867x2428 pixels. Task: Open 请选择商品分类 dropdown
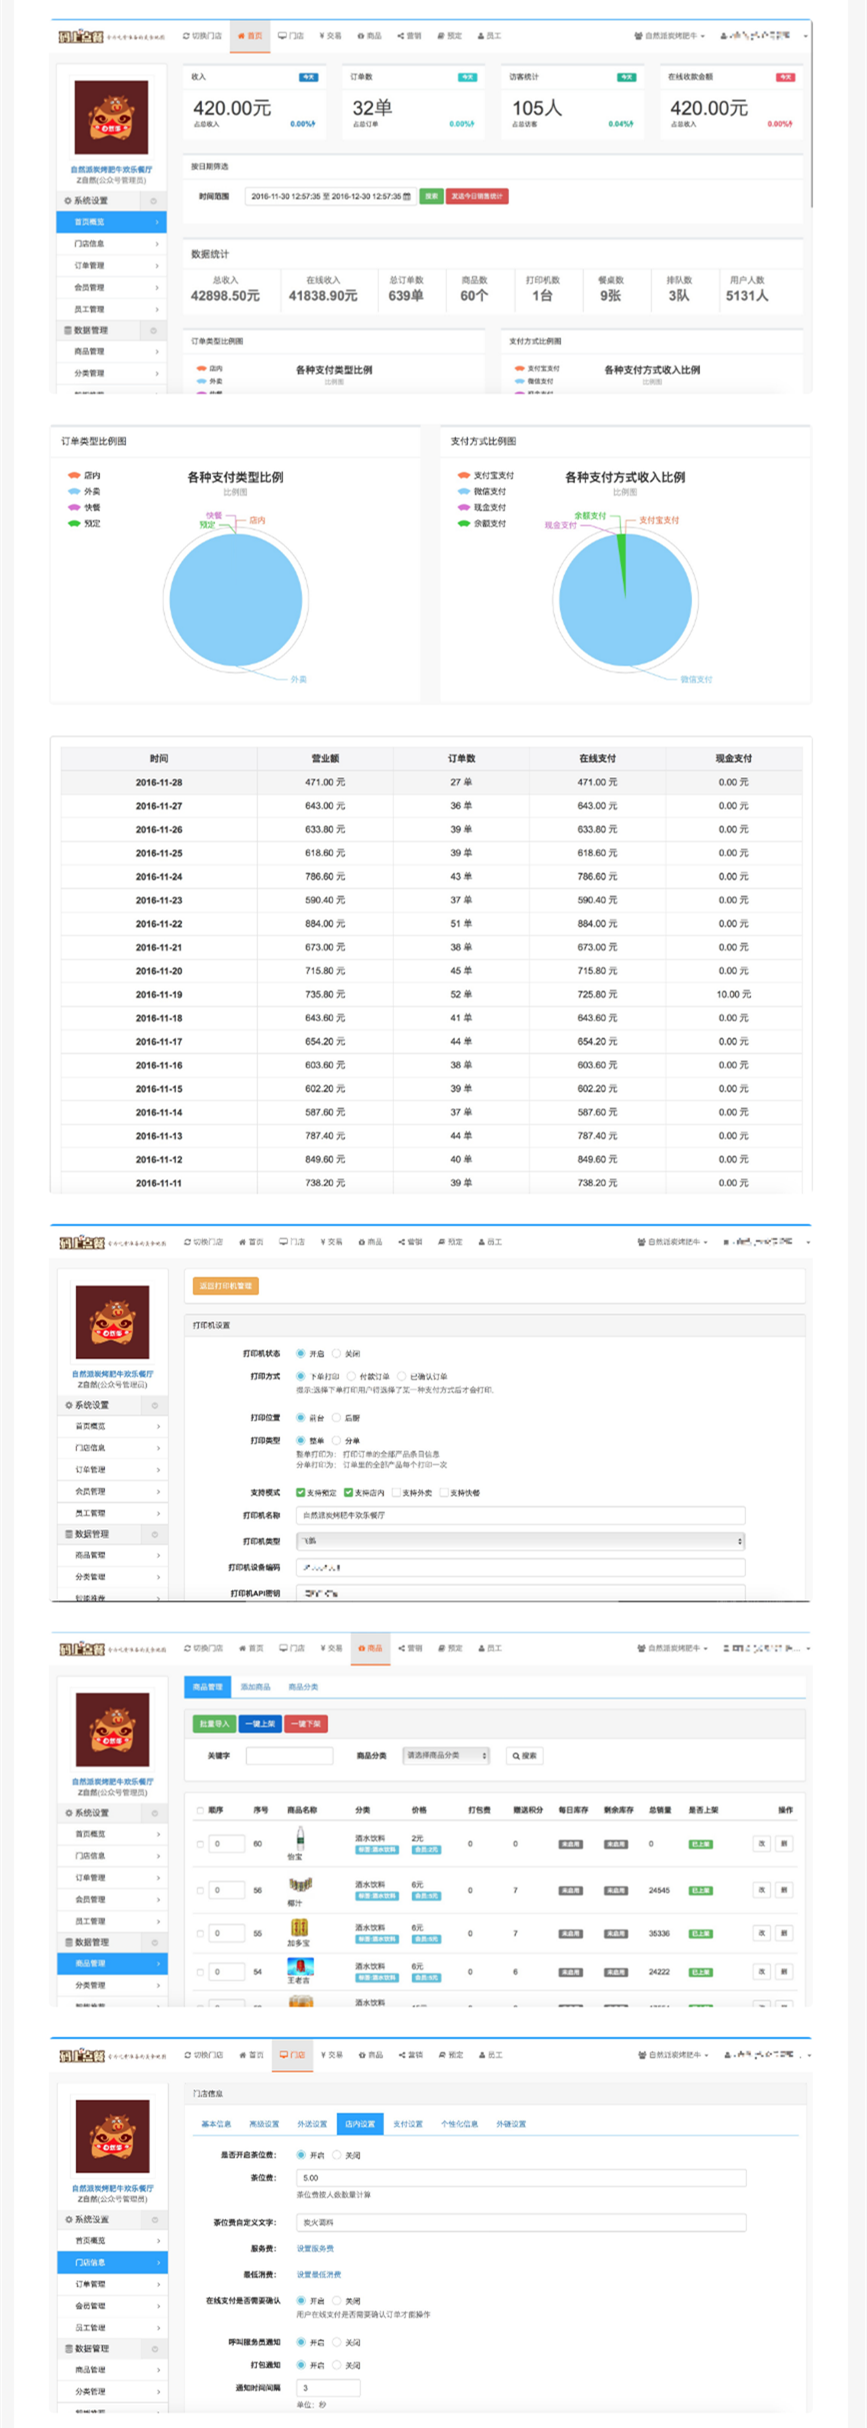446,1755
